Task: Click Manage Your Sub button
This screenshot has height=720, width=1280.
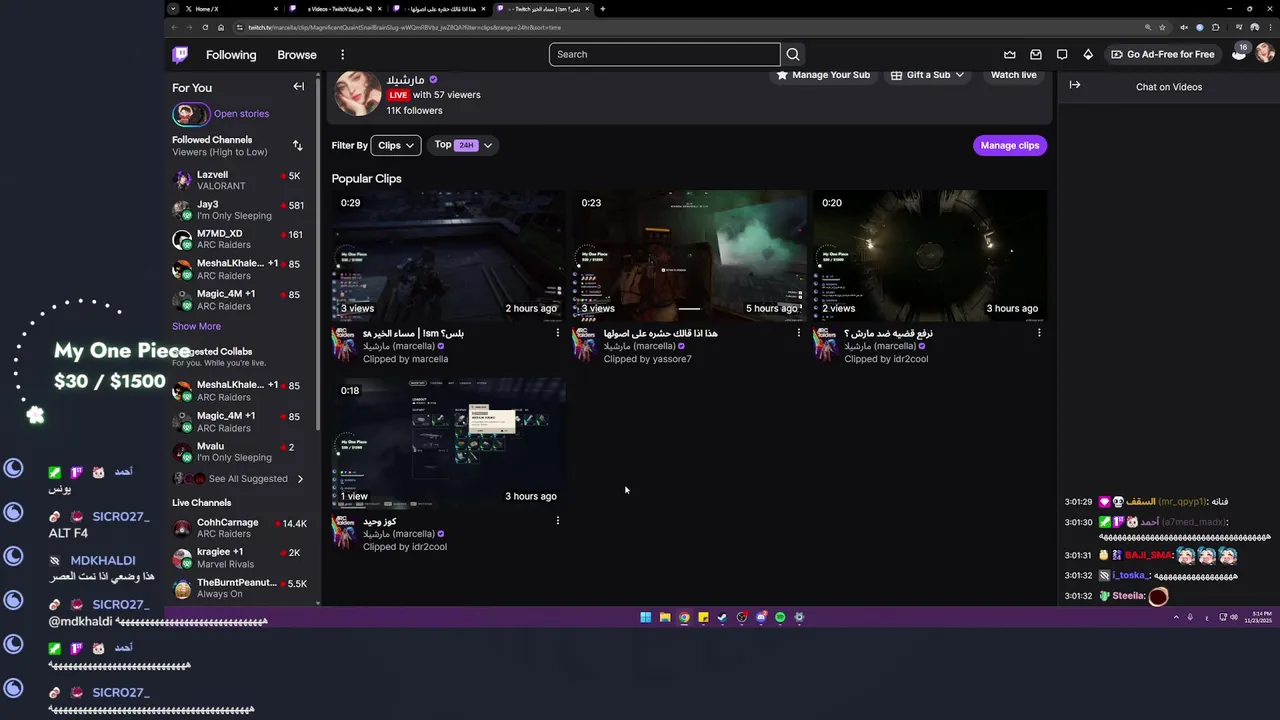Action: (823, 75)
